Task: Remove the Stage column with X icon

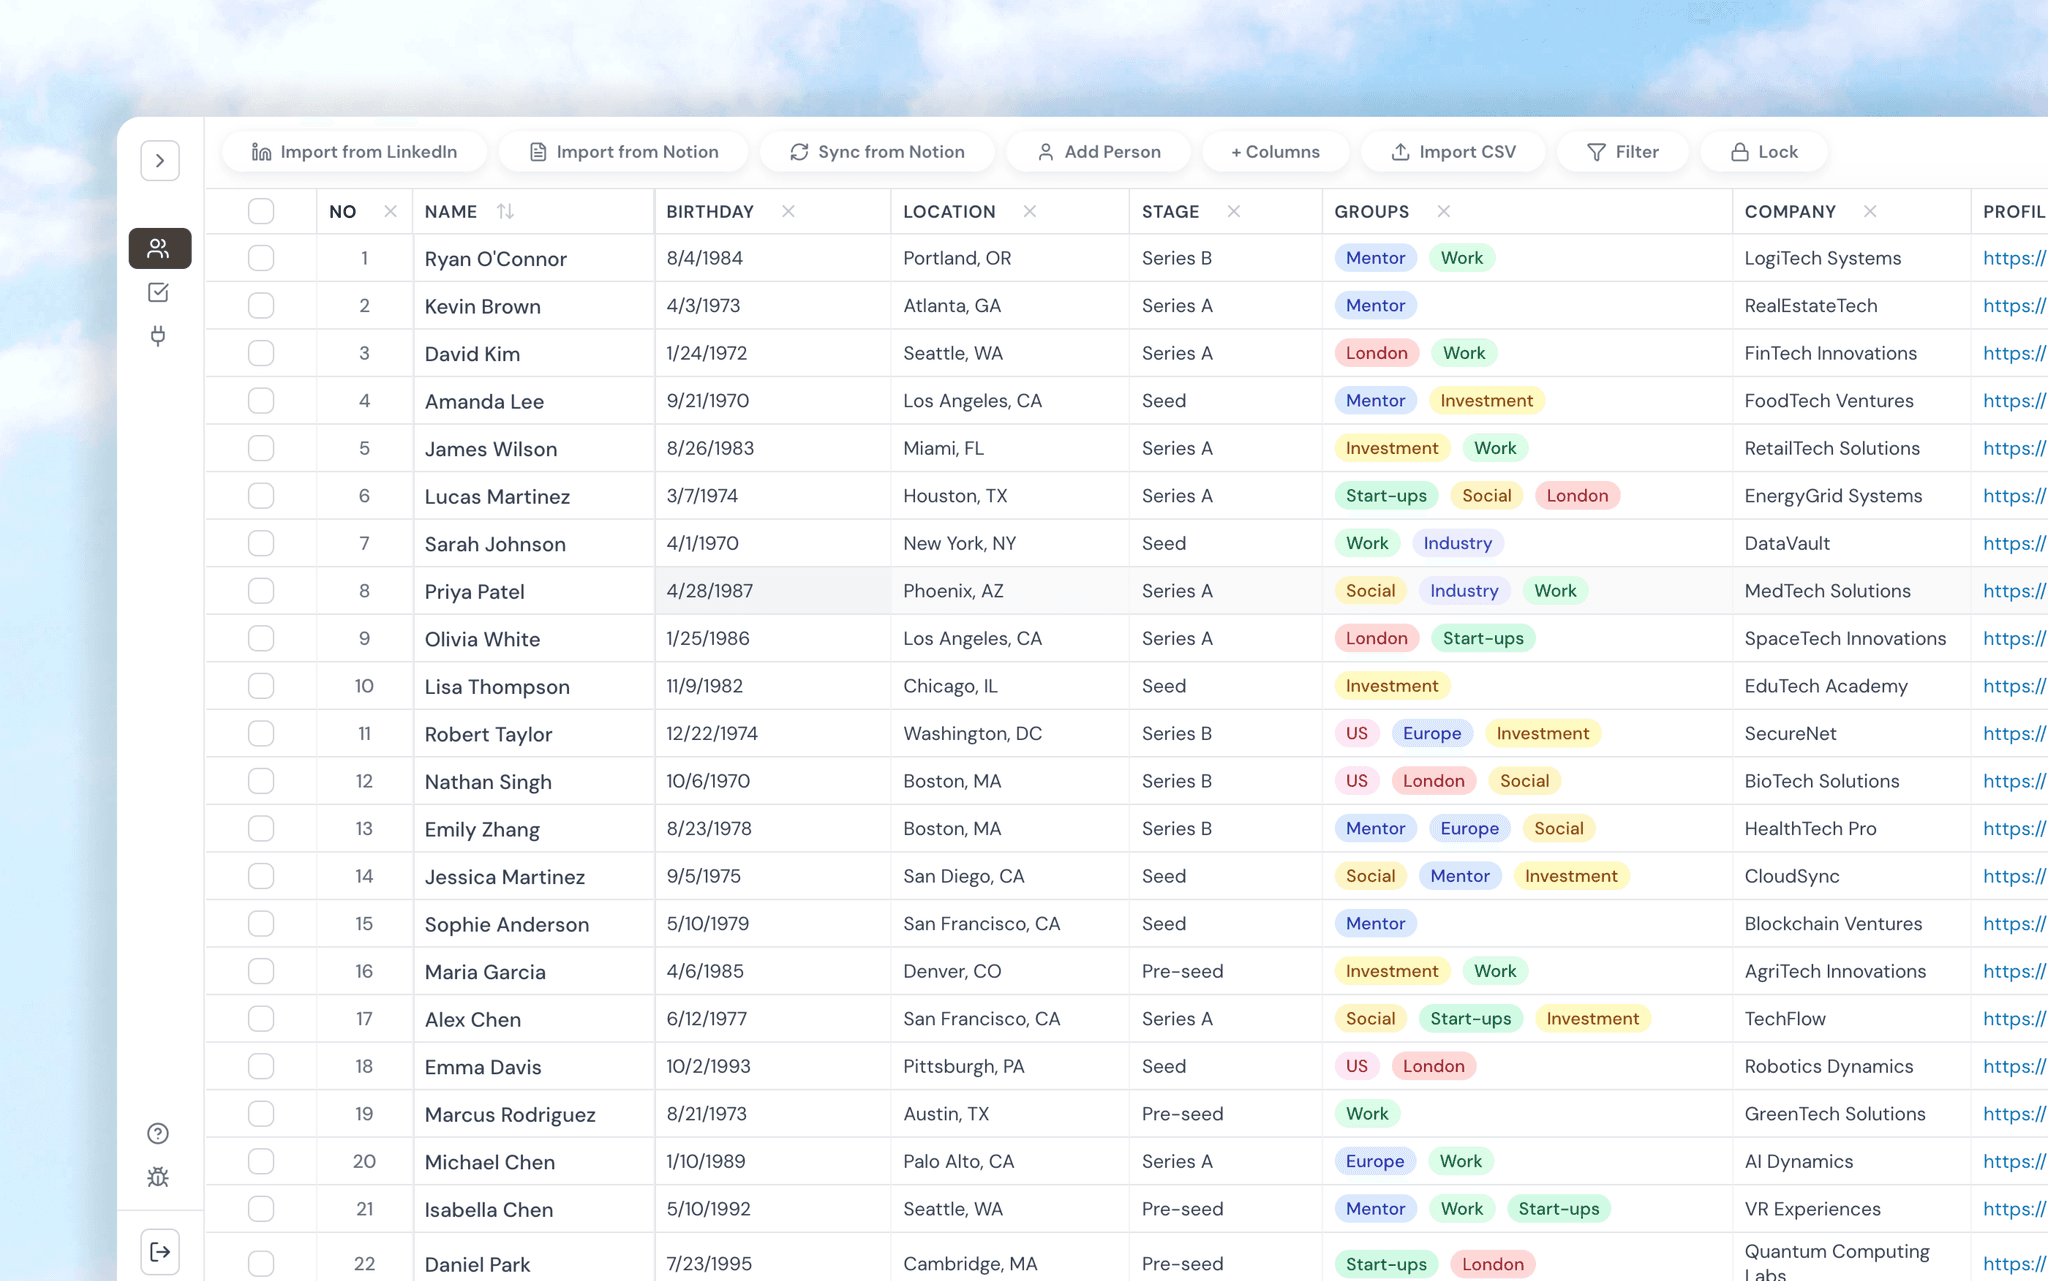Action: [1233, 211]
